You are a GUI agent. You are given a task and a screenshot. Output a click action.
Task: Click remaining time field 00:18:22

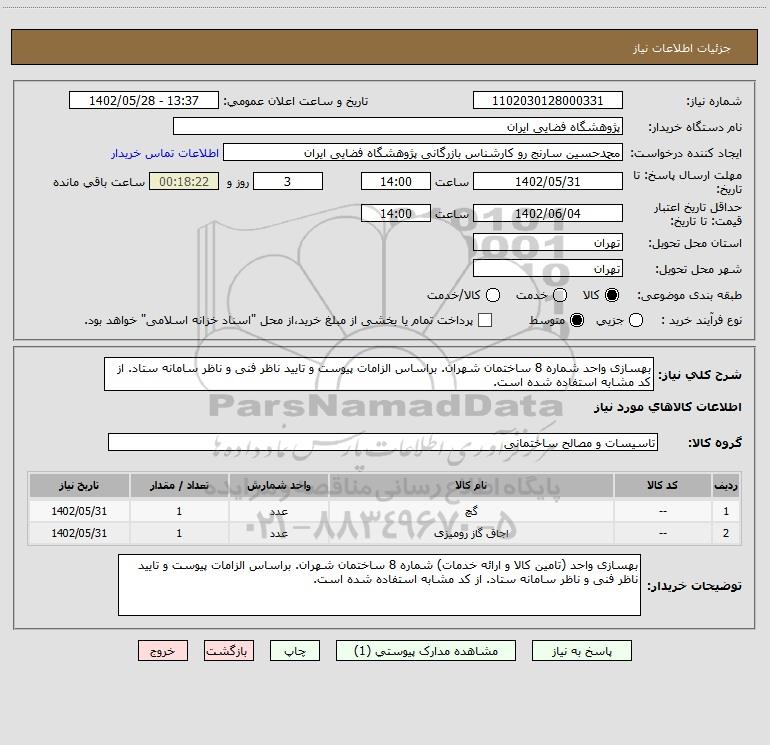tap(184, 181)
